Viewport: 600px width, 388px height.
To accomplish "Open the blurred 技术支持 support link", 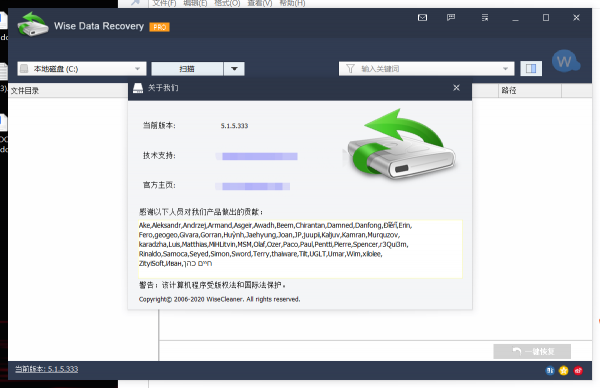I will pos(256,156).
